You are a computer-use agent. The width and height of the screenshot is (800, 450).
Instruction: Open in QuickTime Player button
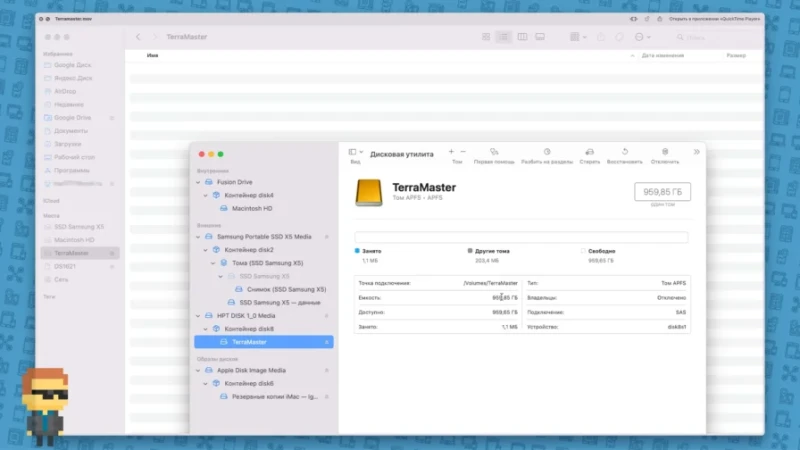click(714, 19)
